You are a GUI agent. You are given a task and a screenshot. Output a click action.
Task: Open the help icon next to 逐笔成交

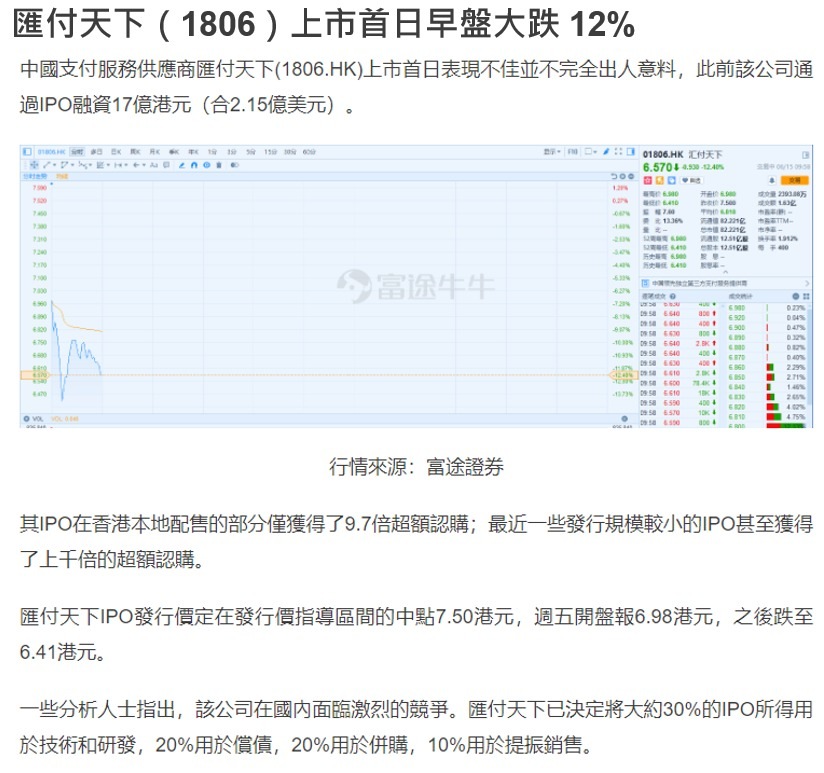click(673, 296)
